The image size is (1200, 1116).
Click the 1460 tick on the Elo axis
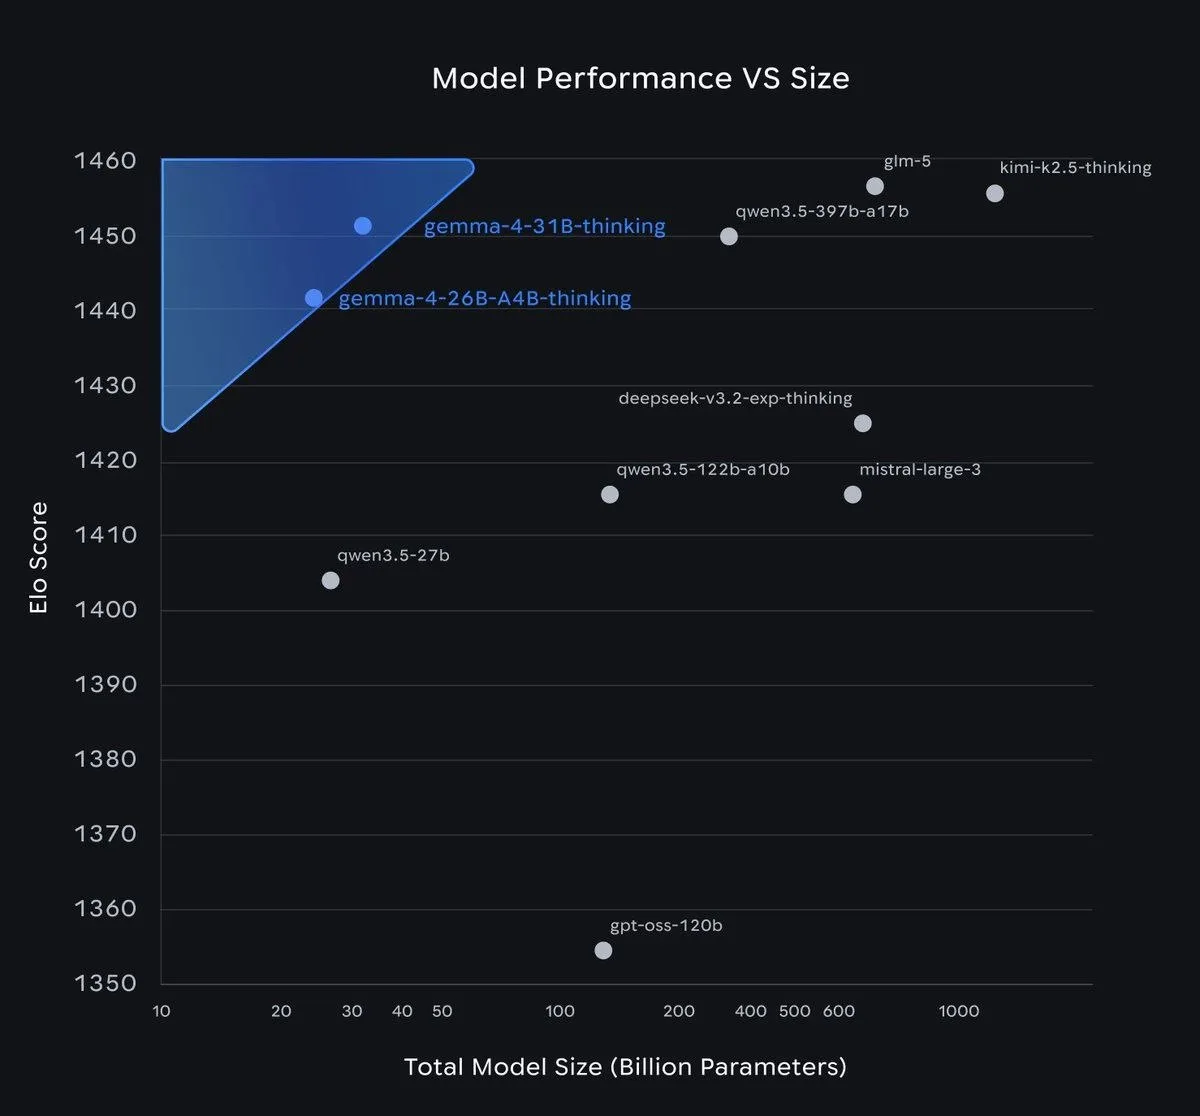coord(104,162)
